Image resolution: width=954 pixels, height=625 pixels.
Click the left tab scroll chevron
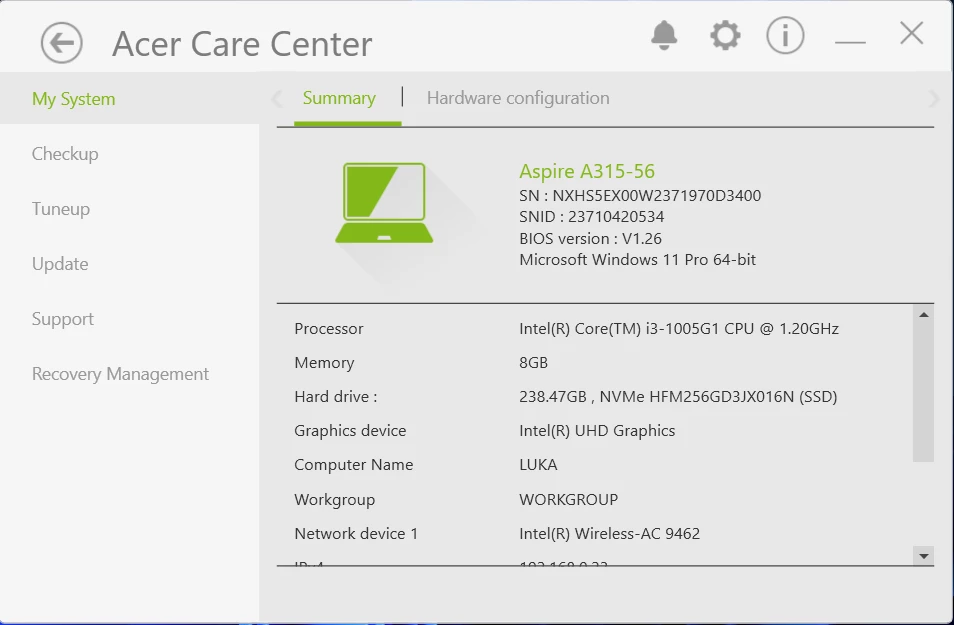277,98
